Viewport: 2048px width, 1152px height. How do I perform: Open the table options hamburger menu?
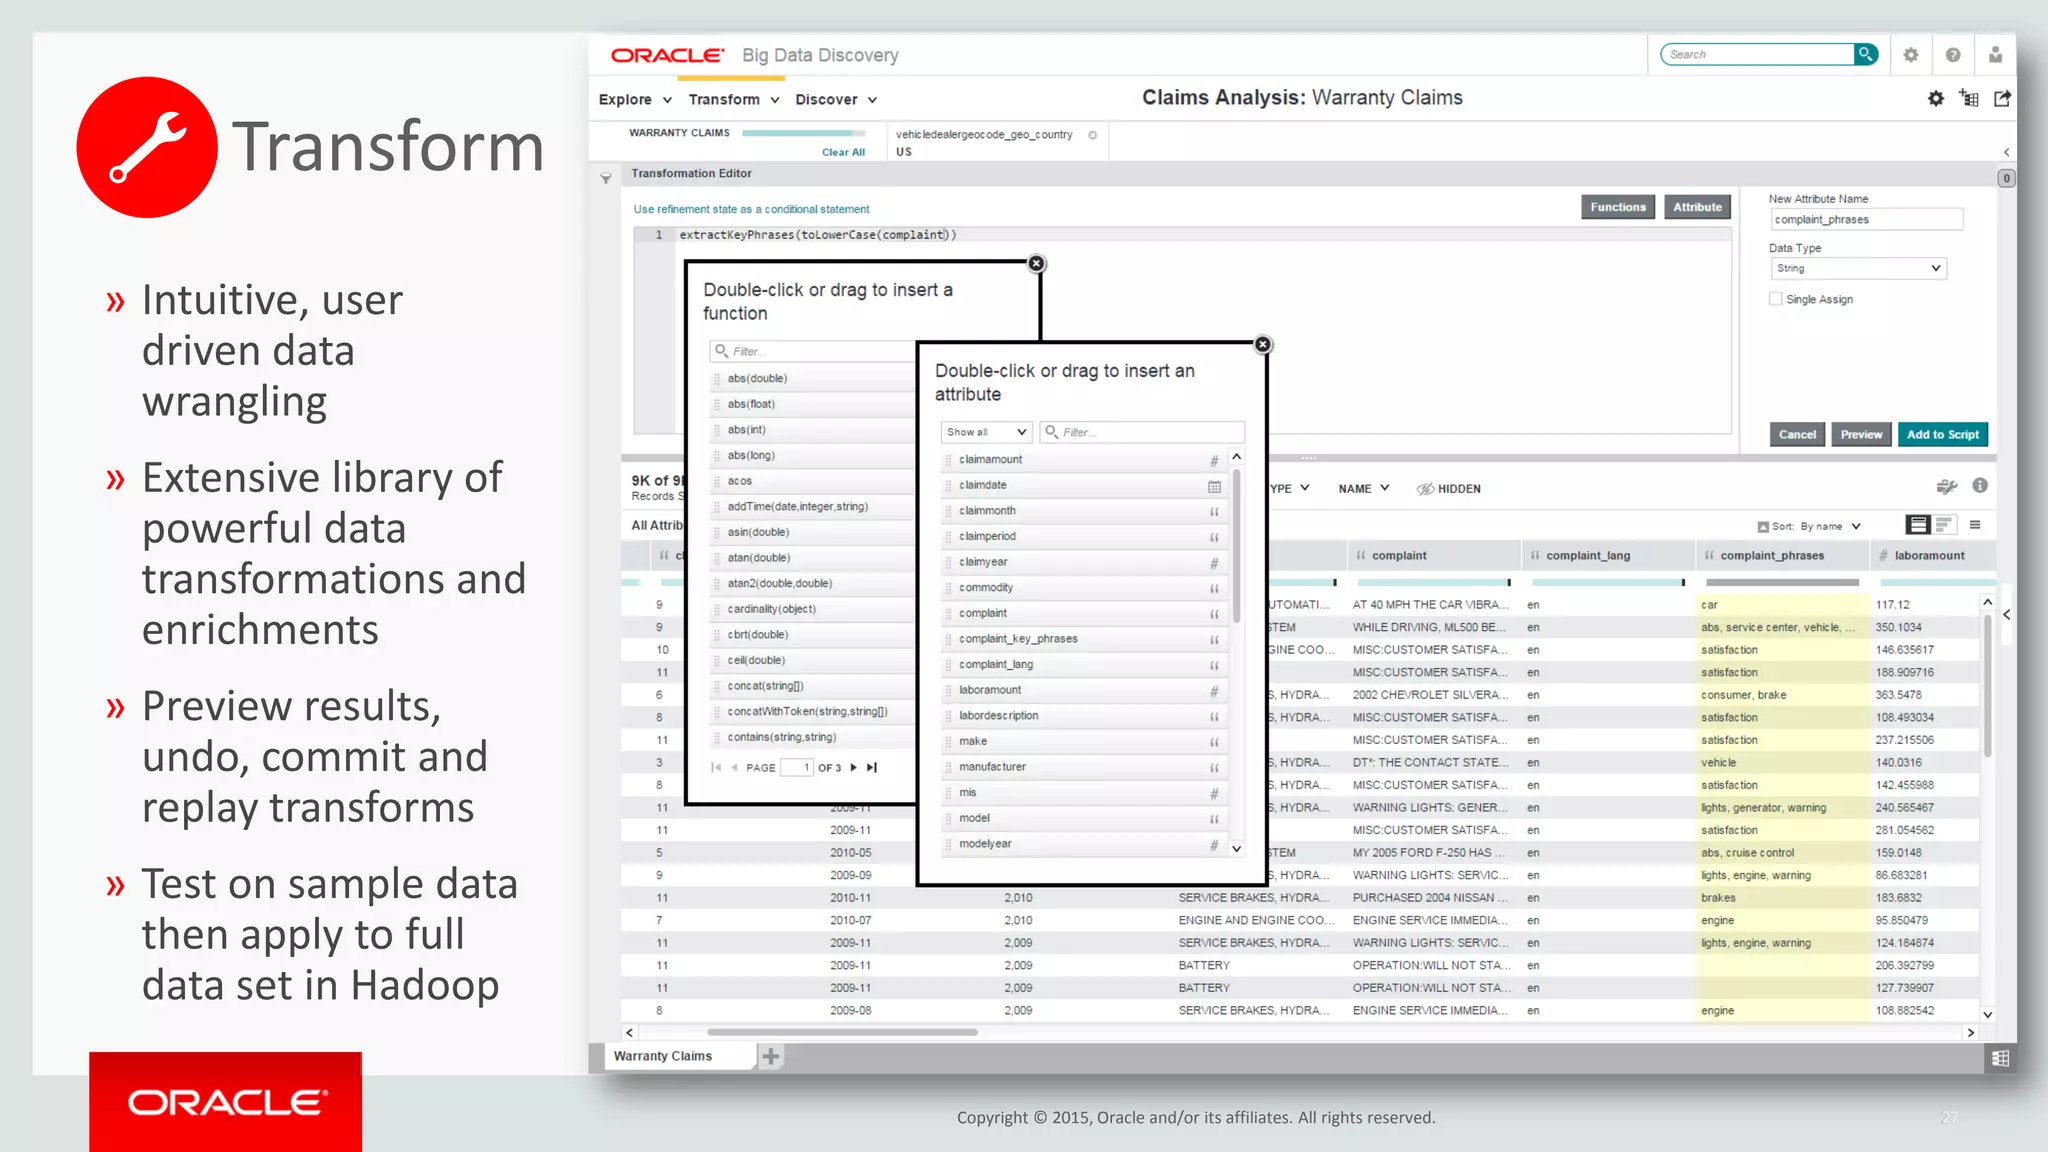[1975, 525]
